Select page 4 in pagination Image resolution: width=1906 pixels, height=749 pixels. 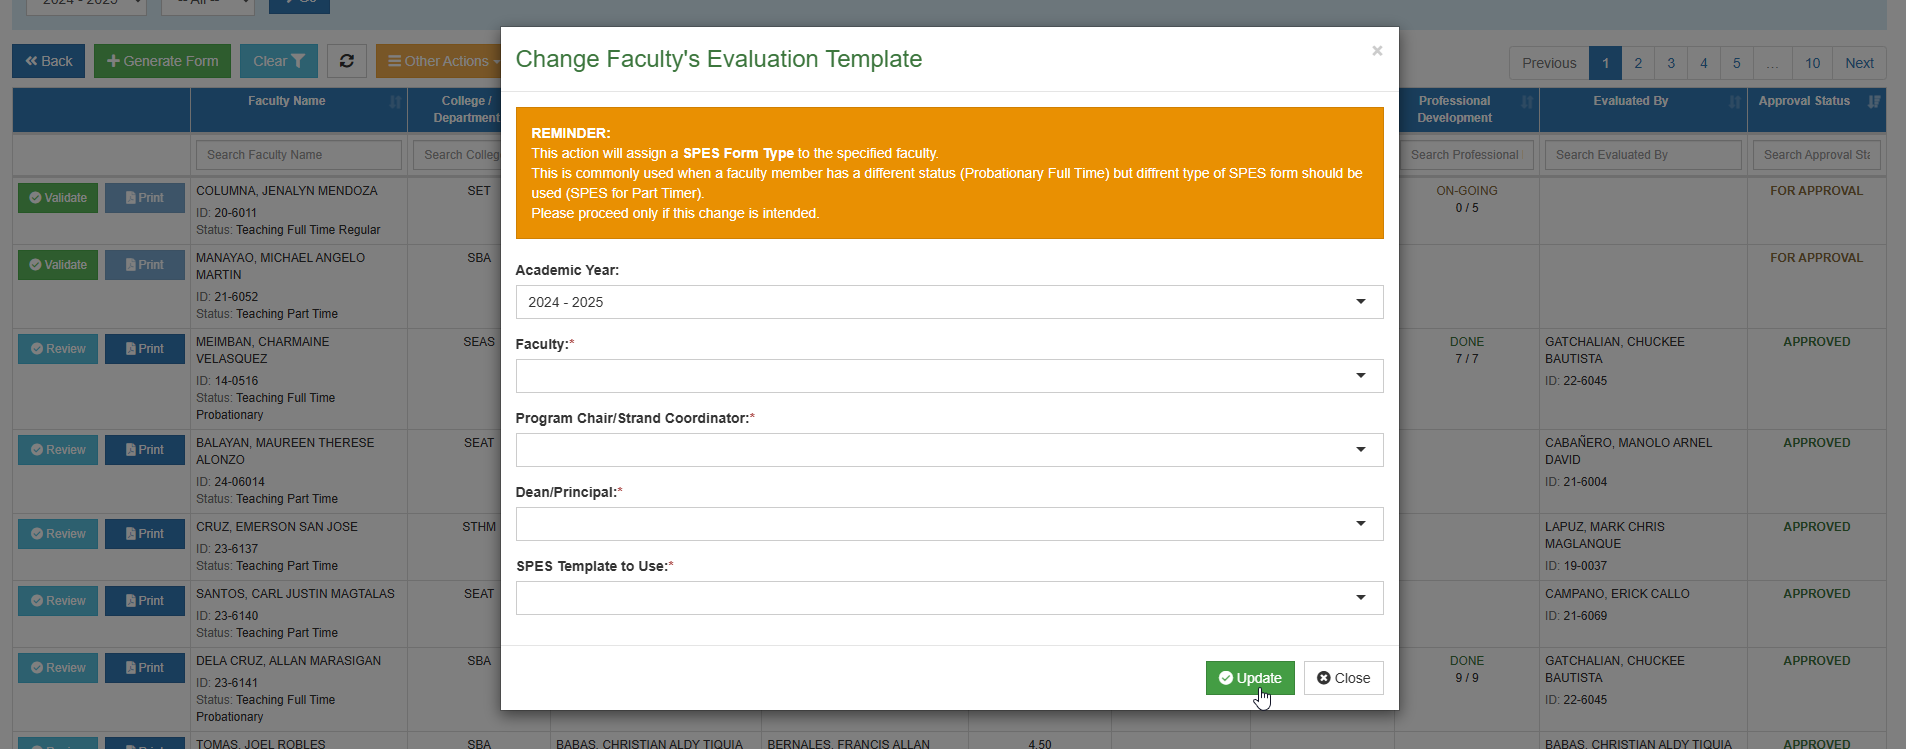tap(1704, 63)
